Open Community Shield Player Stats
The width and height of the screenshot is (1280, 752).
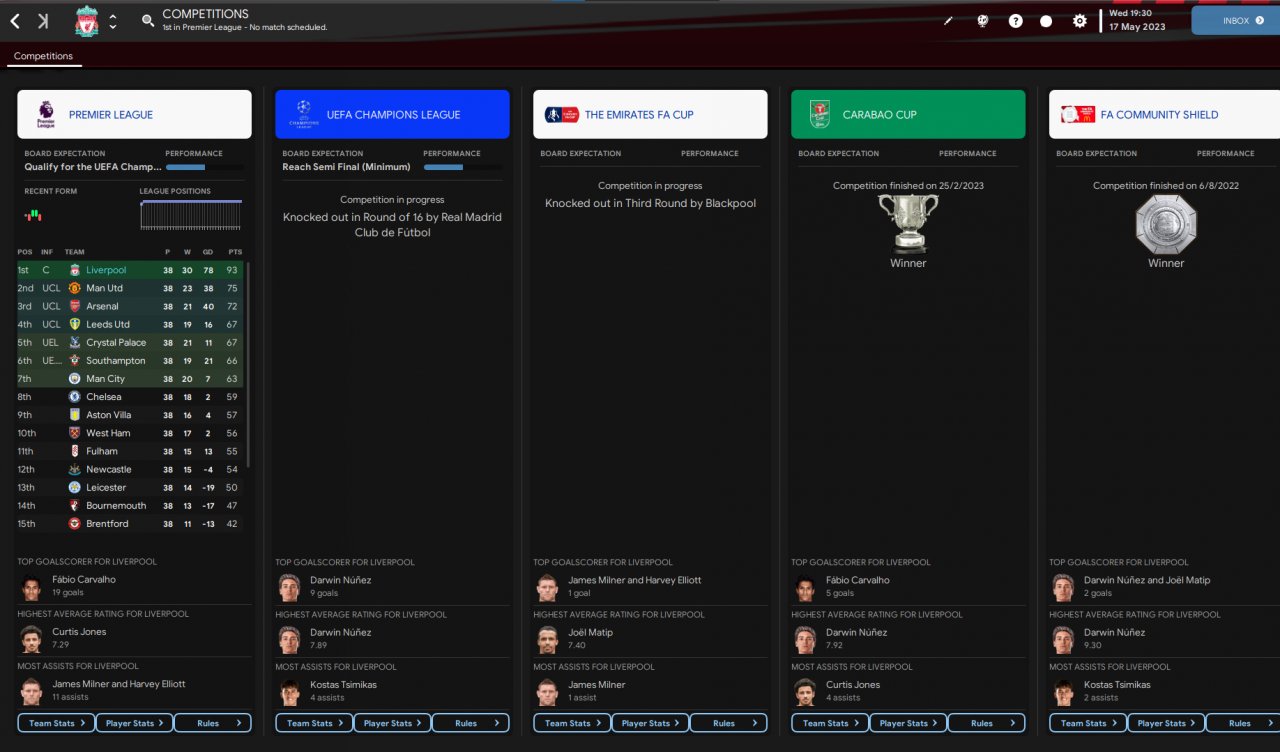[x=1166, y=723]
